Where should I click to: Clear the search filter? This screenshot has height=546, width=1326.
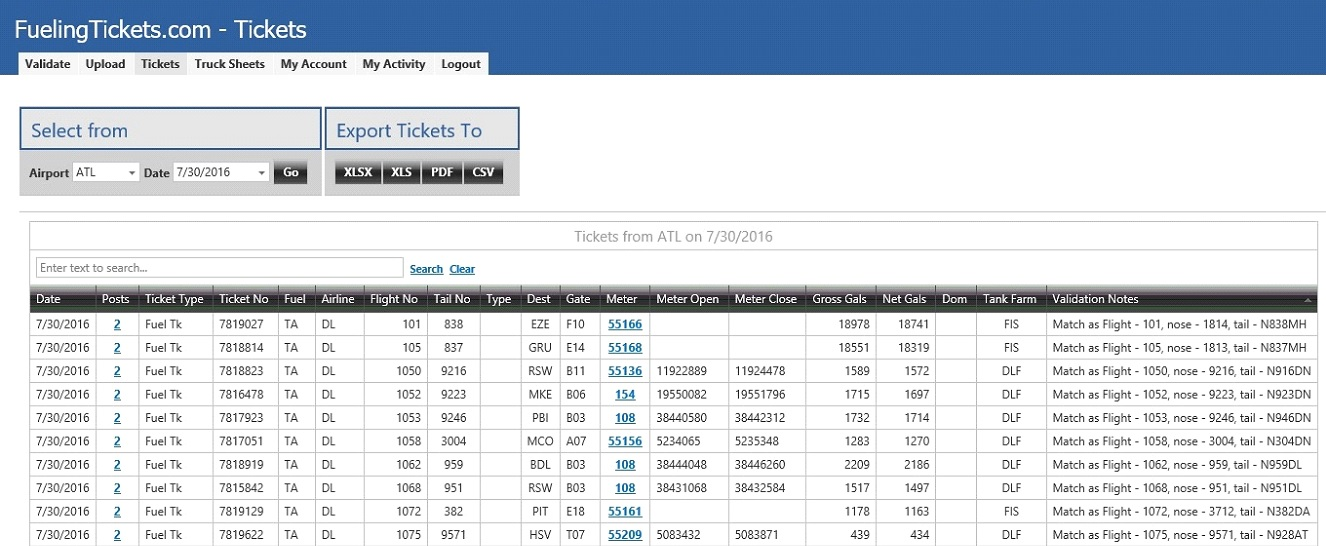point(462,269)
